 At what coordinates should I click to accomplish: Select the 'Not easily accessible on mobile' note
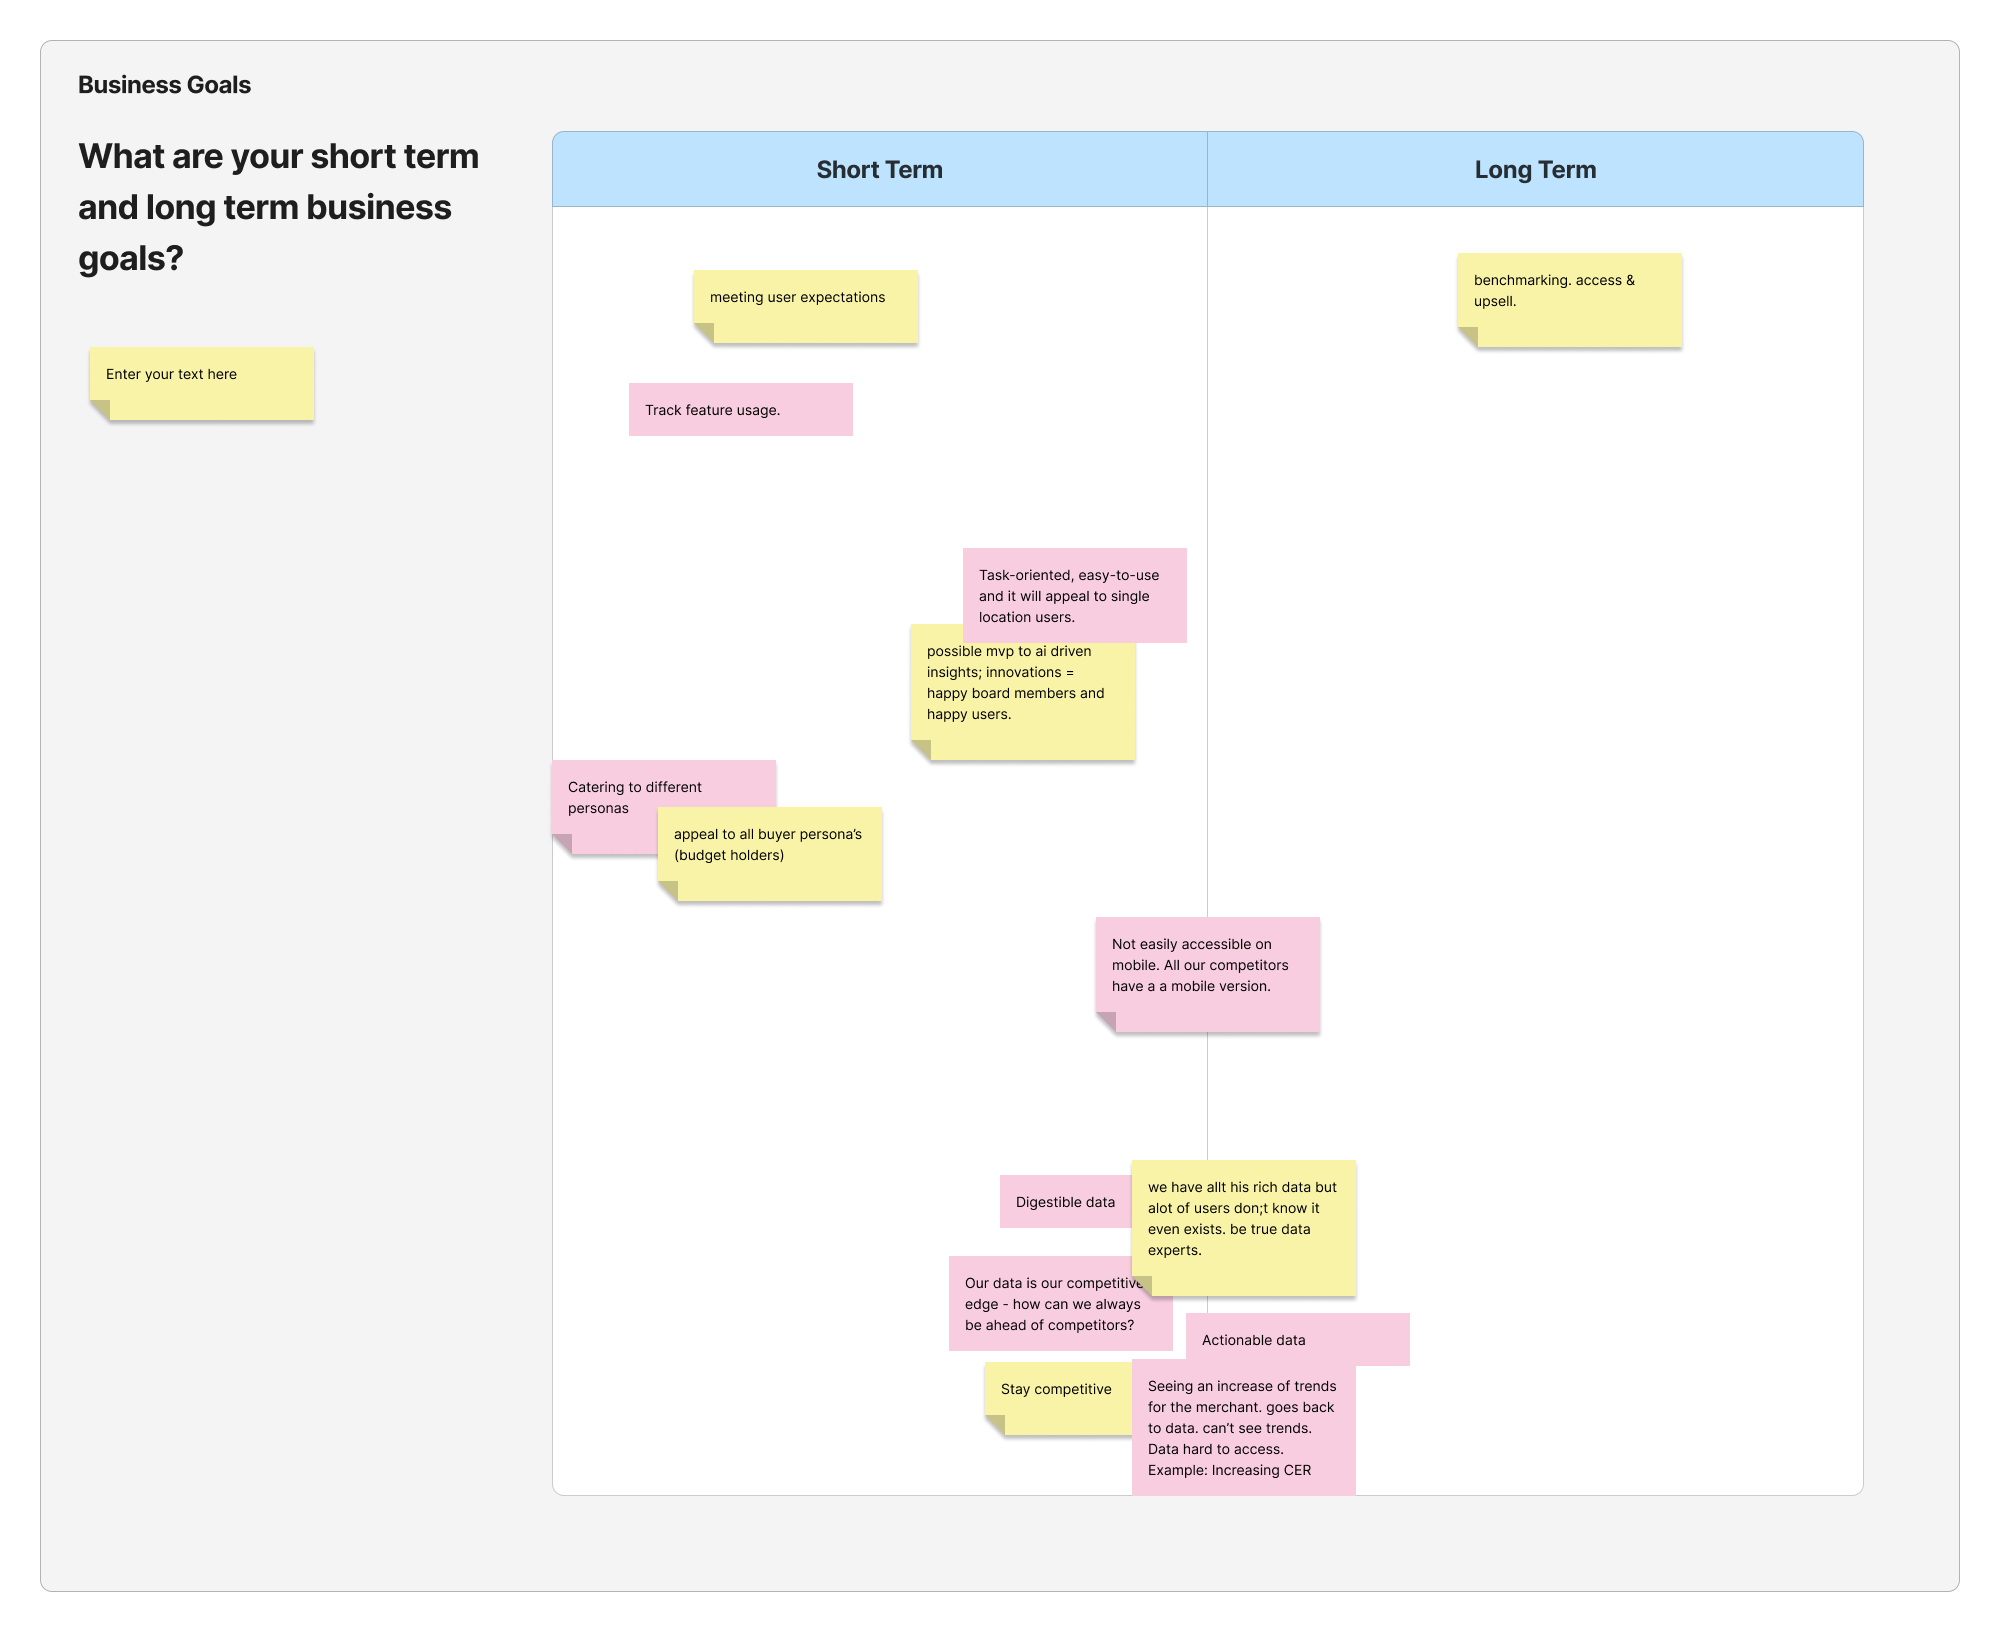[1207, 973]
